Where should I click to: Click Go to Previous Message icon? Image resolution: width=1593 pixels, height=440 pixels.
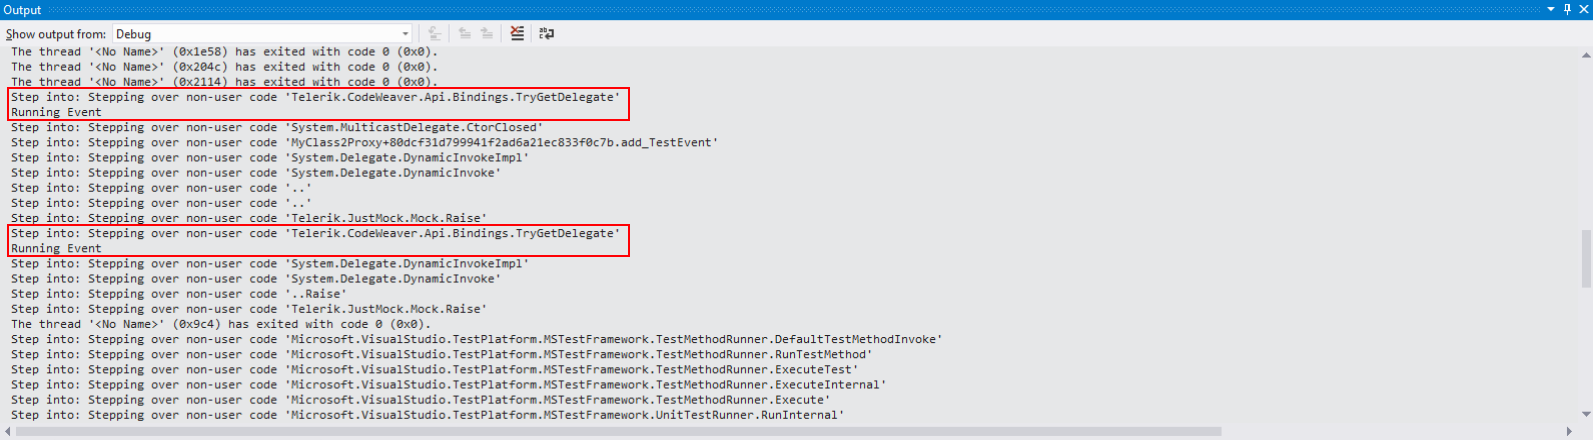[465, 33]
